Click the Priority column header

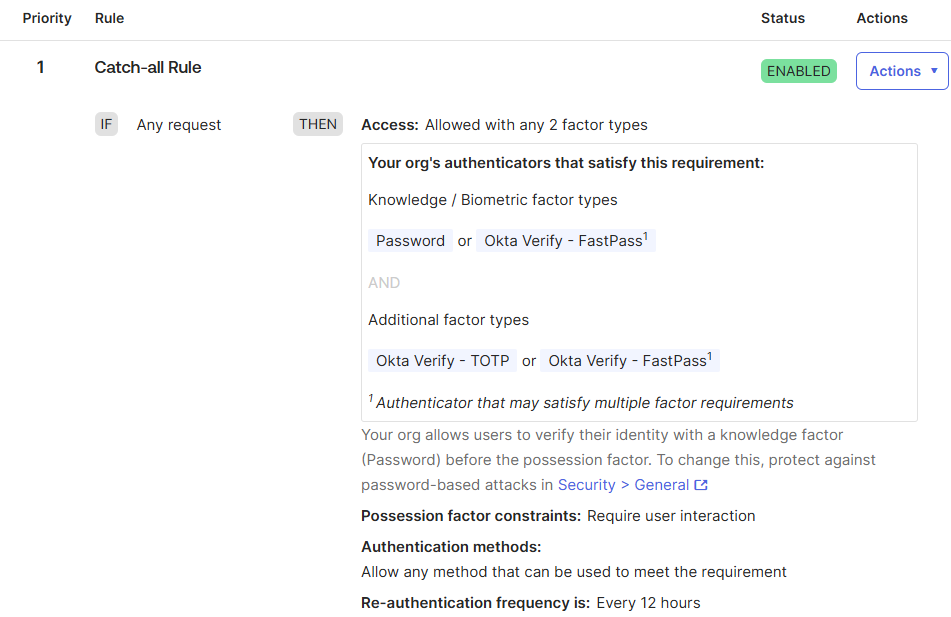coord(47,18)
